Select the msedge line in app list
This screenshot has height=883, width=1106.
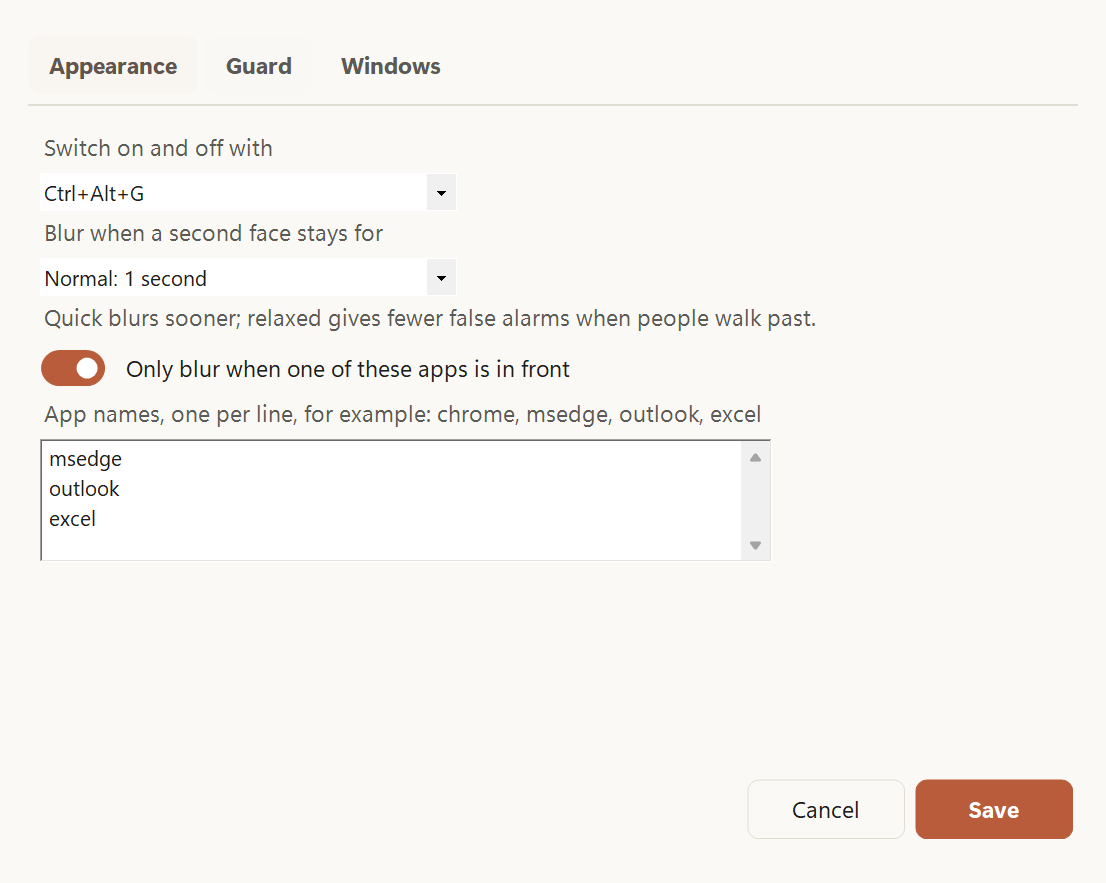tap(85, 458)
